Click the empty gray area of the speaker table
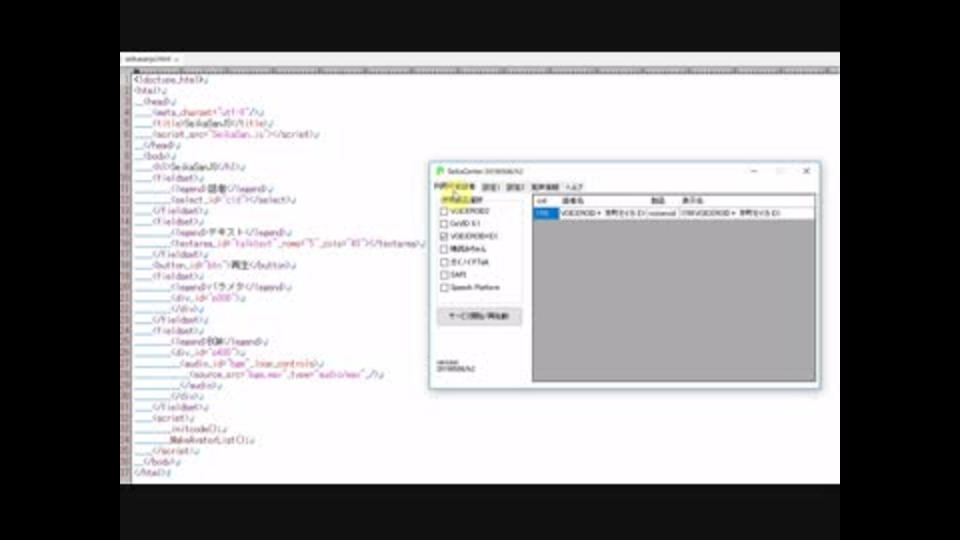Viewport: 960px width, 540px height. tap(673, 300)
